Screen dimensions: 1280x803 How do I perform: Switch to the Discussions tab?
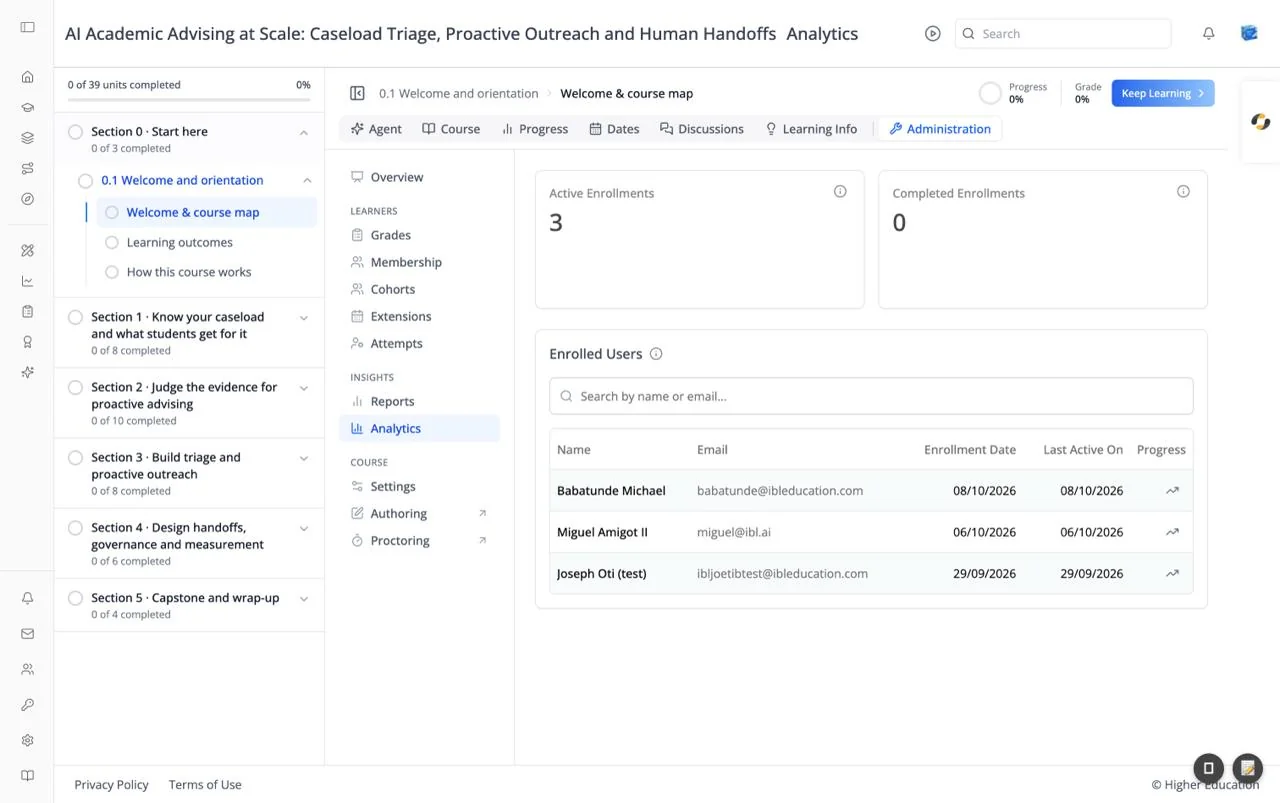click(701, 129)
